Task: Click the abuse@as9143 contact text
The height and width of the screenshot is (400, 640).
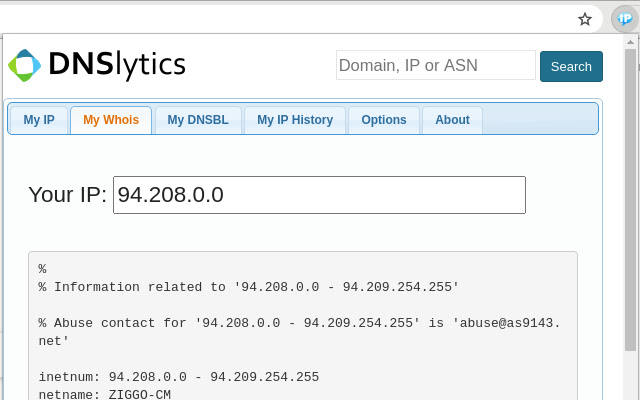Action: click(x=506, y=323)
